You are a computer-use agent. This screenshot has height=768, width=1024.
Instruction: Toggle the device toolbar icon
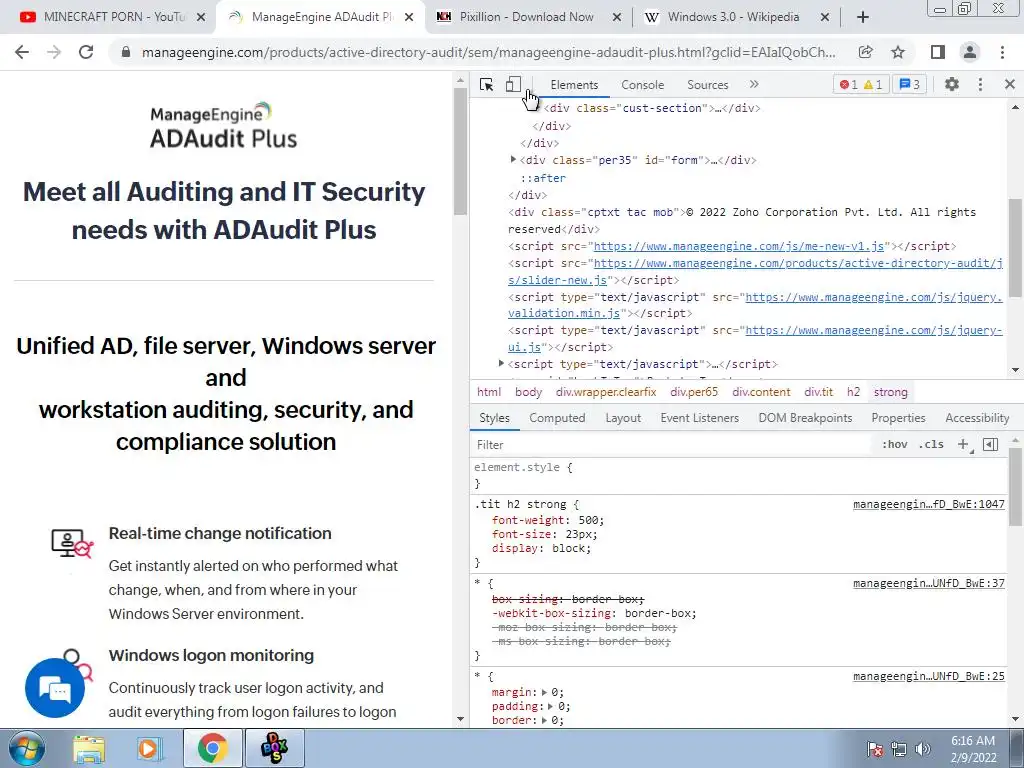(513, 85)
